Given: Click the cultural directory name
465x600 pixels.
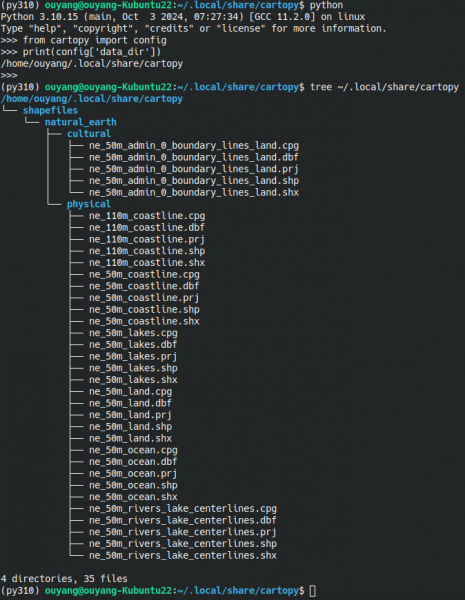Looking at the screenshot, I should [x=89, y=134].
